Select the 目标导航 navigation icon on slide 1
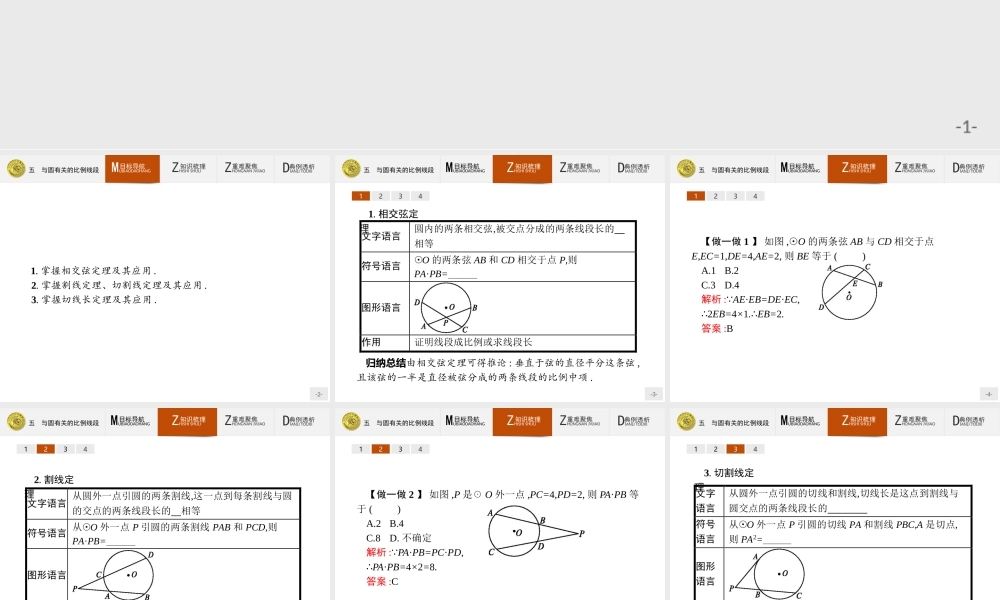Image resolution: width=1000 pixels, height=600 pixels. pos(132,168)
